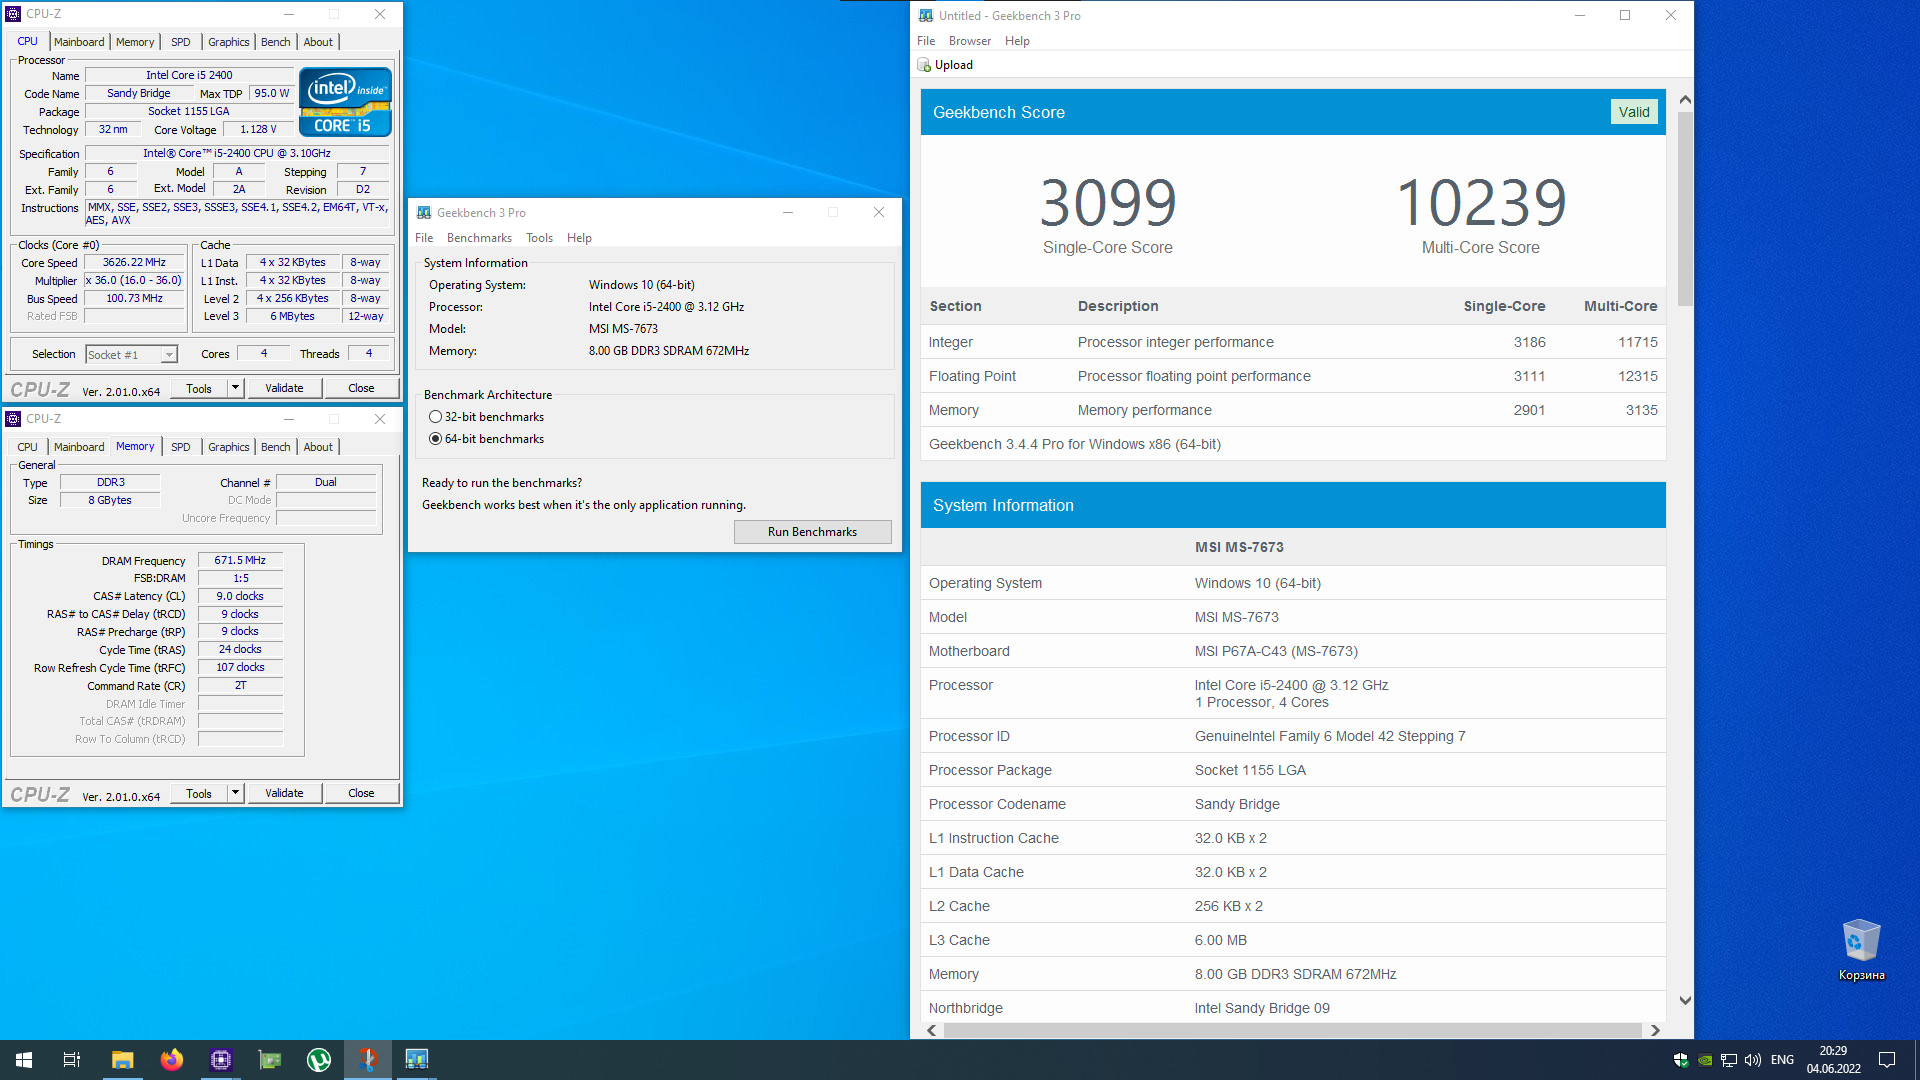Expand Tools dropdown arrow in top CPU-Z
The image size is (1920, 1080).
[x=236, y=388]
